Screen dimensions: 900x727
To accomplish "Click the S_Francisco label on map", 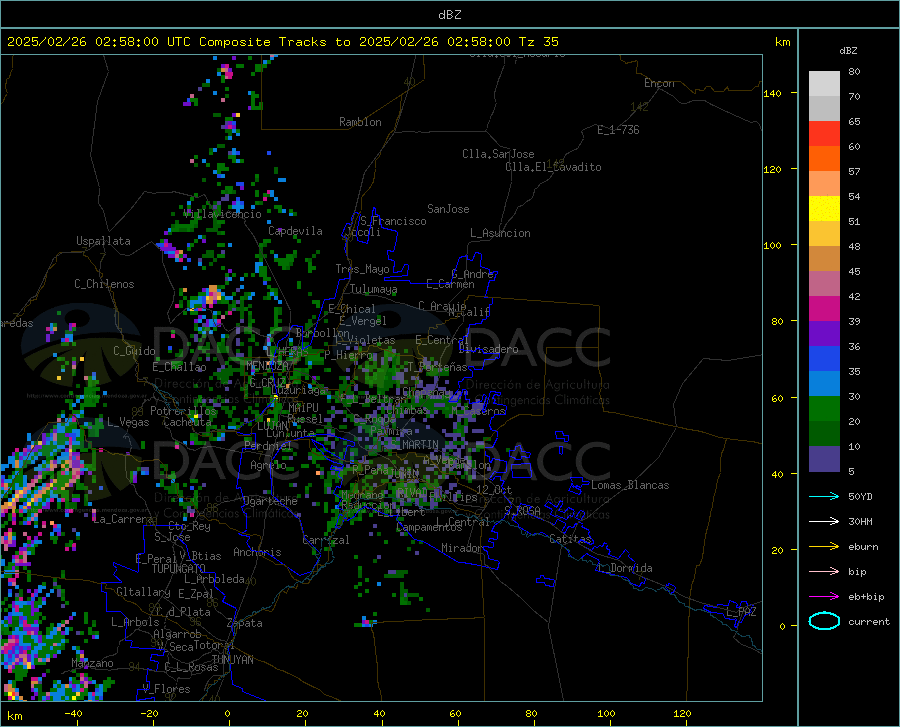I will 394,221.
